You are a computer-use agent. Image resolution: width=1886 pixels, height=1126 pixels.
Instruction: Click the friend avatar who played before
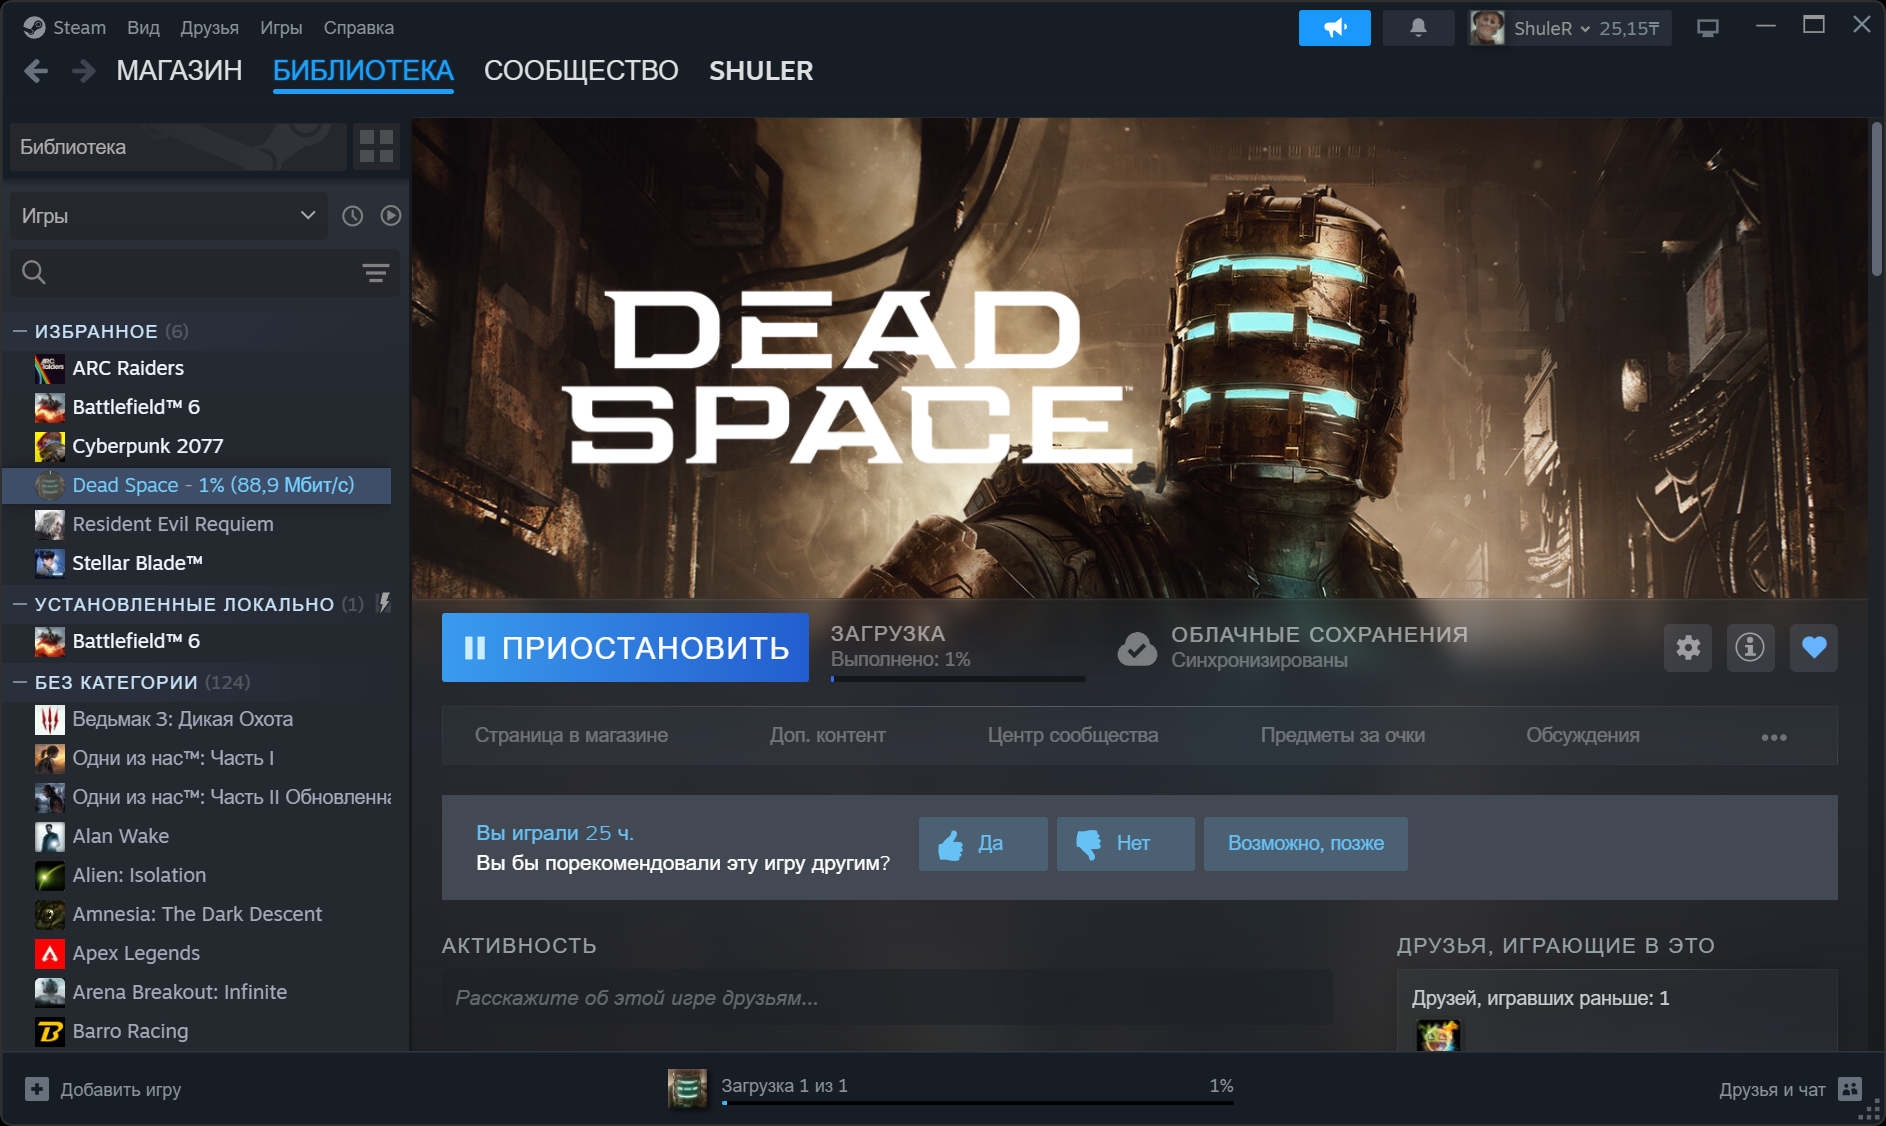point(1438,1036)
